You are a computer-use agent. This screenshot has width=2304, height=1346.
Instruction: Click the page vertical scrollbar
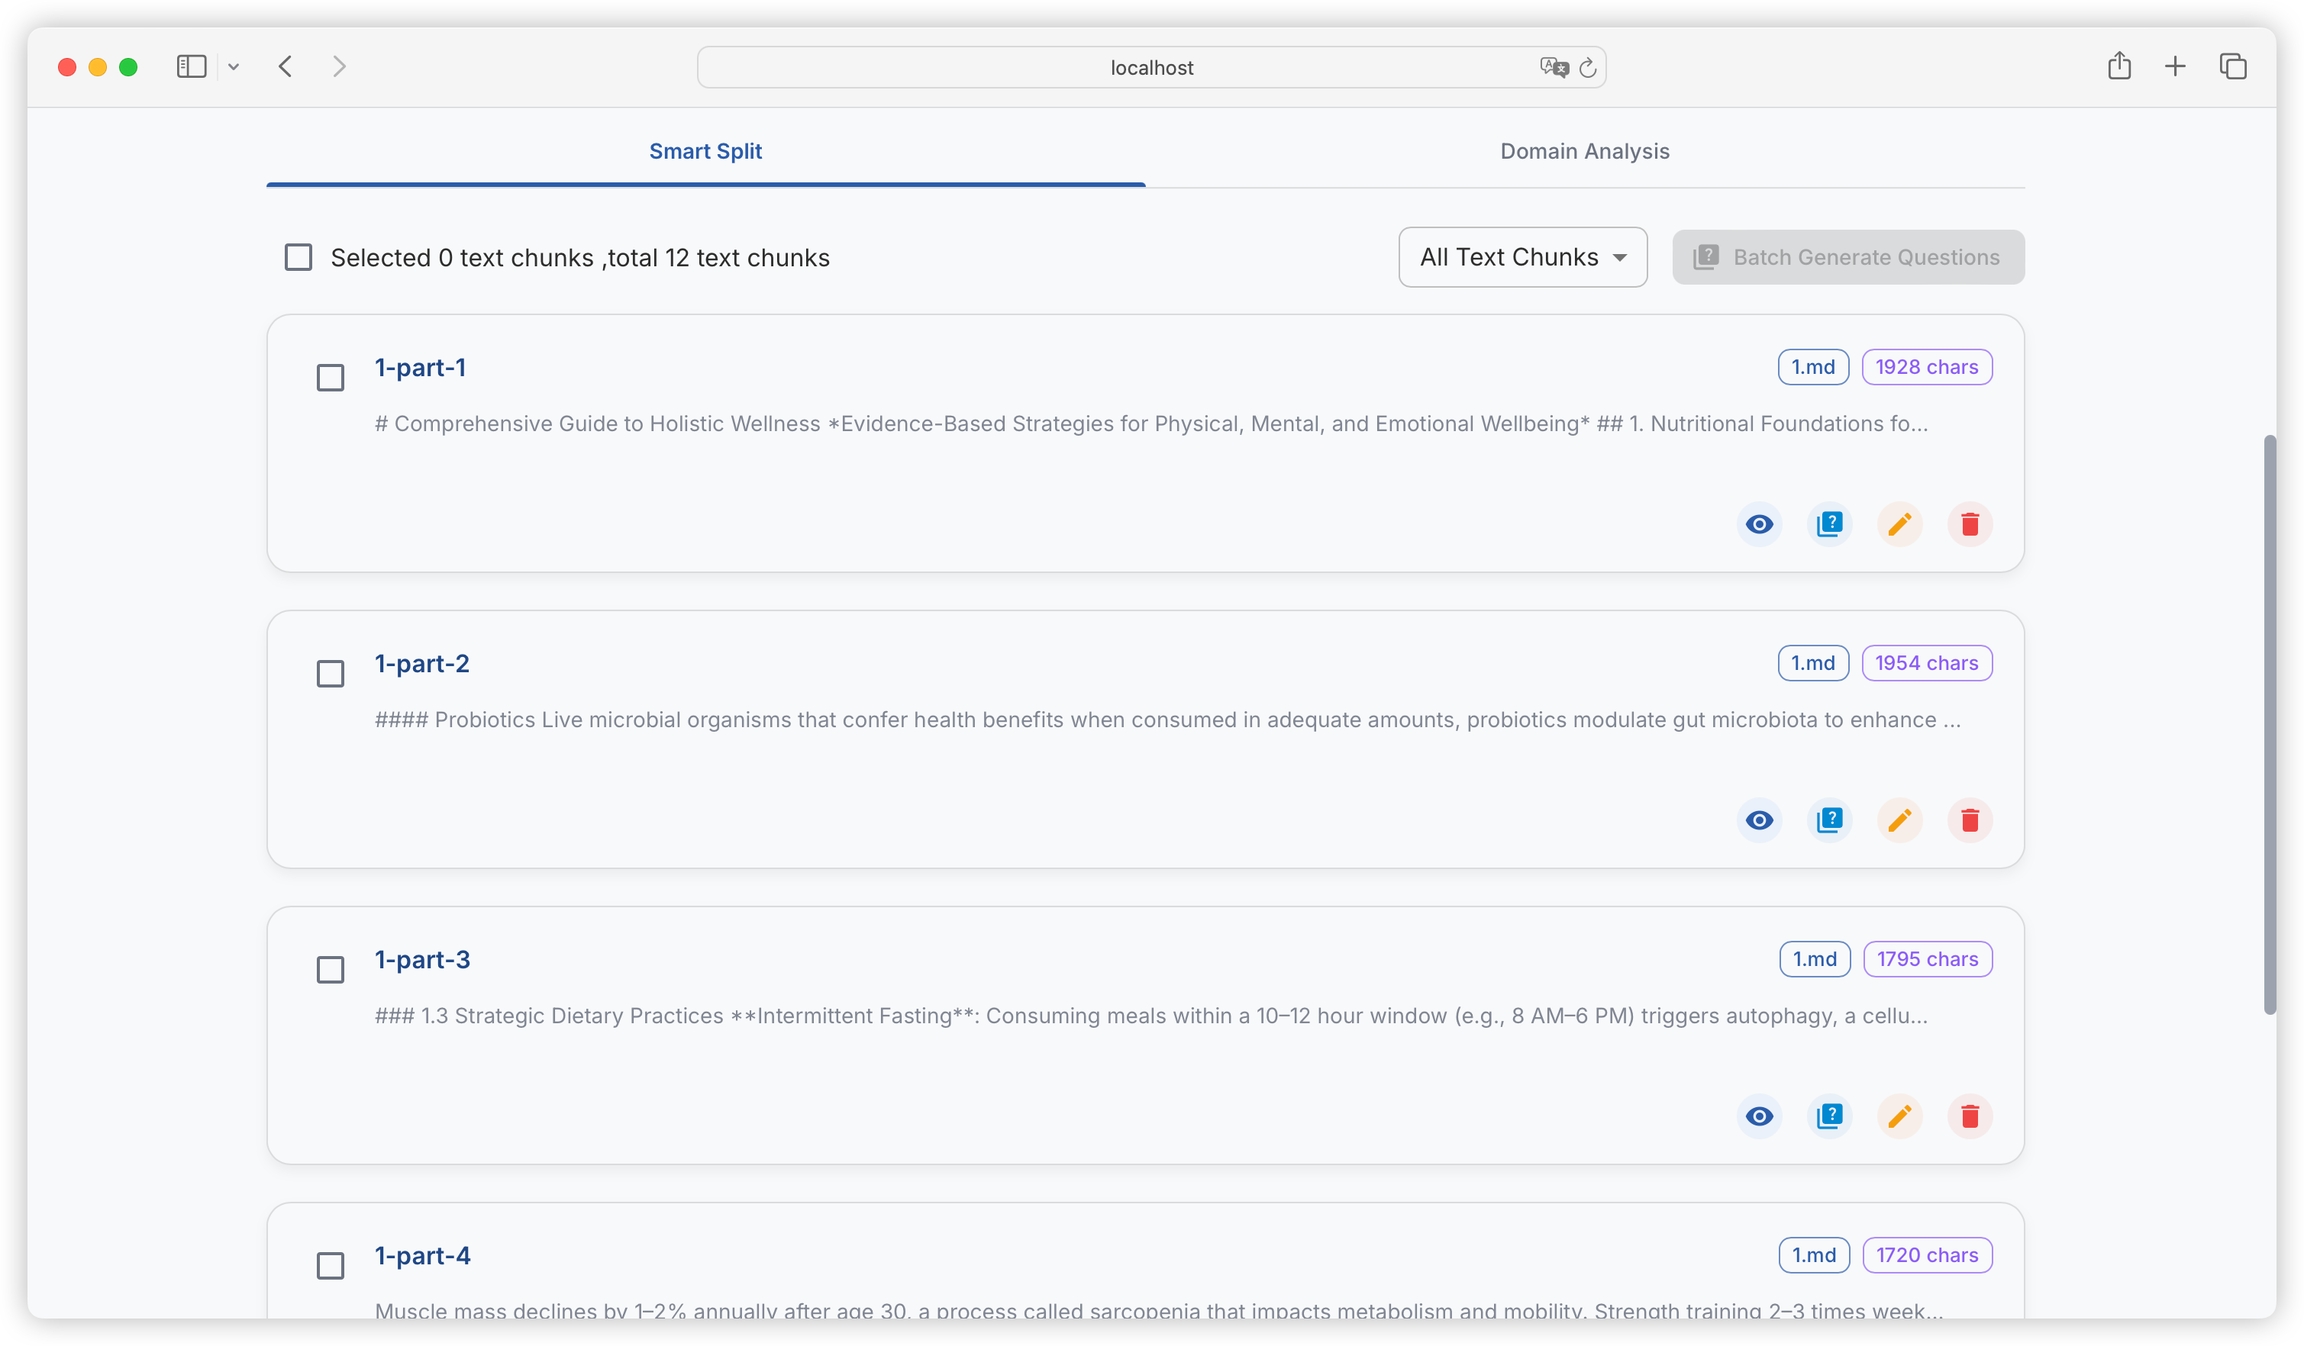(x=2269, y=724)
